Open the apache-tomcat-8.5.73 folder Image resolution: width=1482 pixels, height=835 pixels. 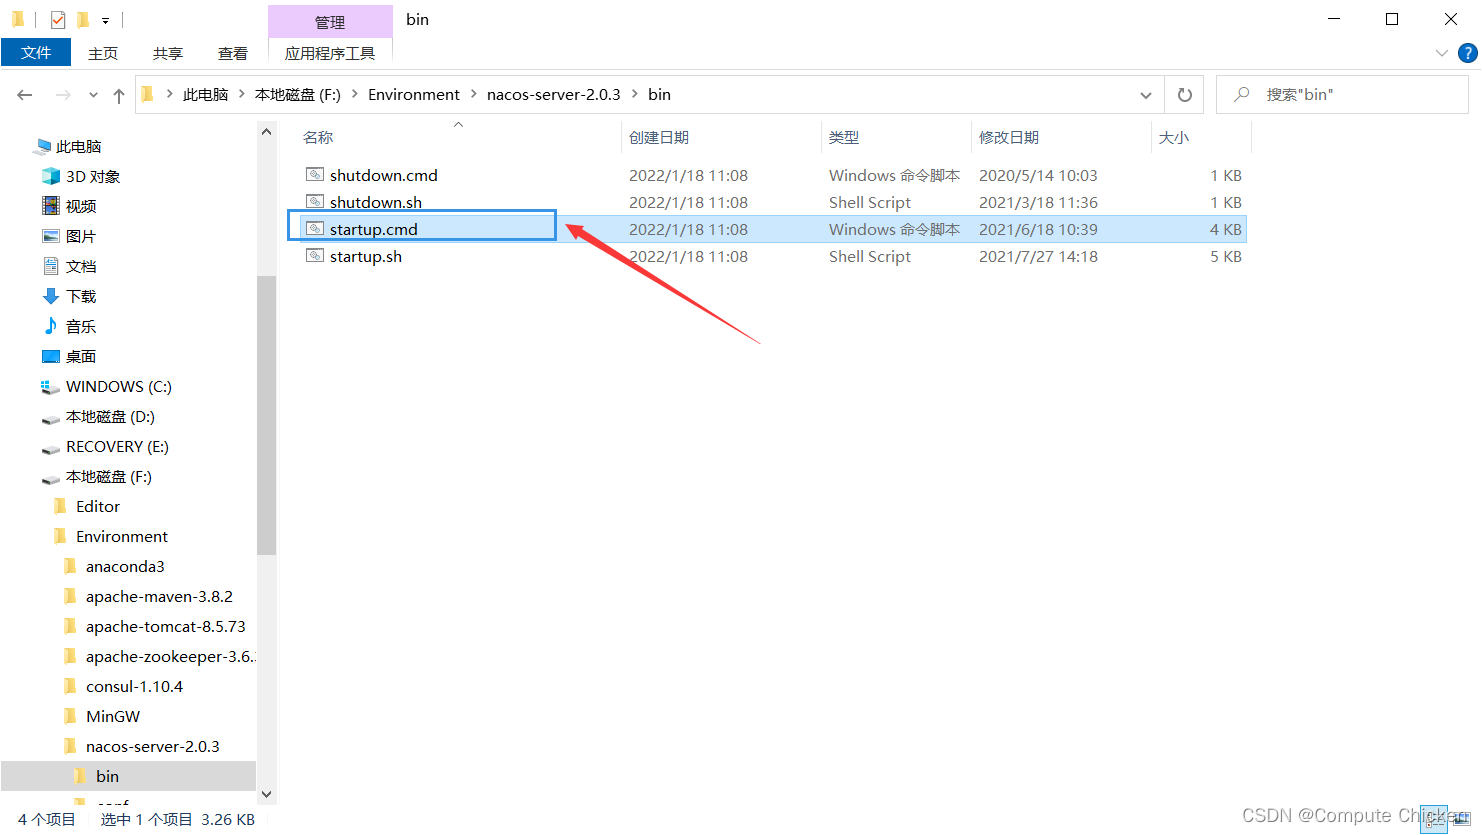coord(165,627)
